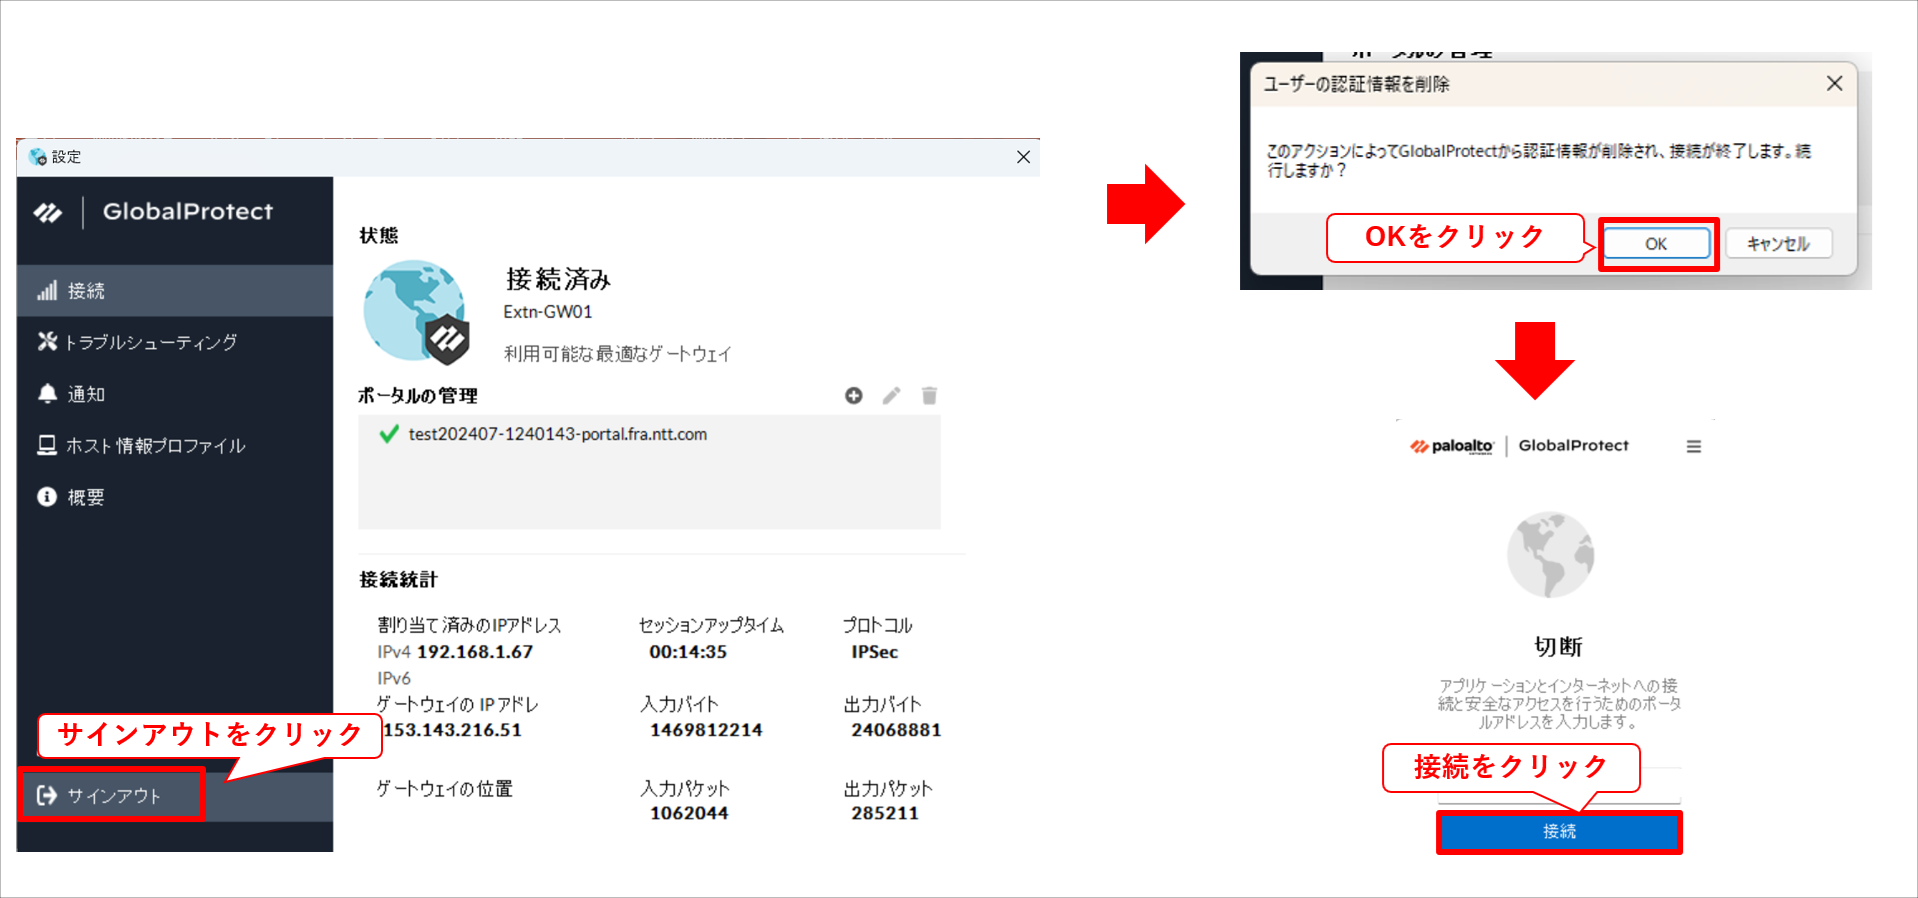The height and width of the screenshot is (898, 1918).
Task: Click the ポータルの管理 heading
Action: (x=418, y=396)
